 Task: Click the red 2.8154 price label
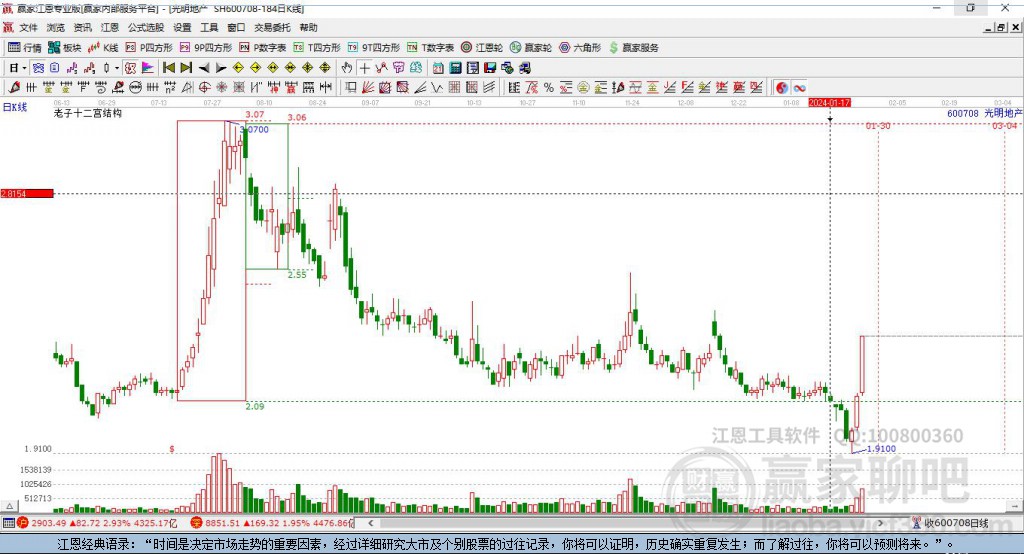(27, 193)
